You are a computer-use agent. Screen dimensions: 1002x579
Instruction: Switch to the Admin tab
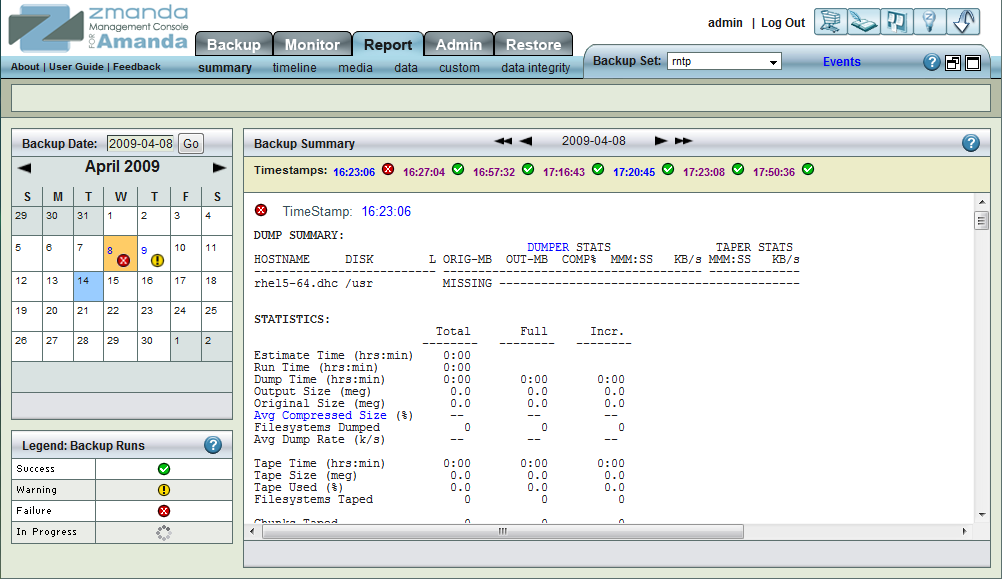point(459,45)
